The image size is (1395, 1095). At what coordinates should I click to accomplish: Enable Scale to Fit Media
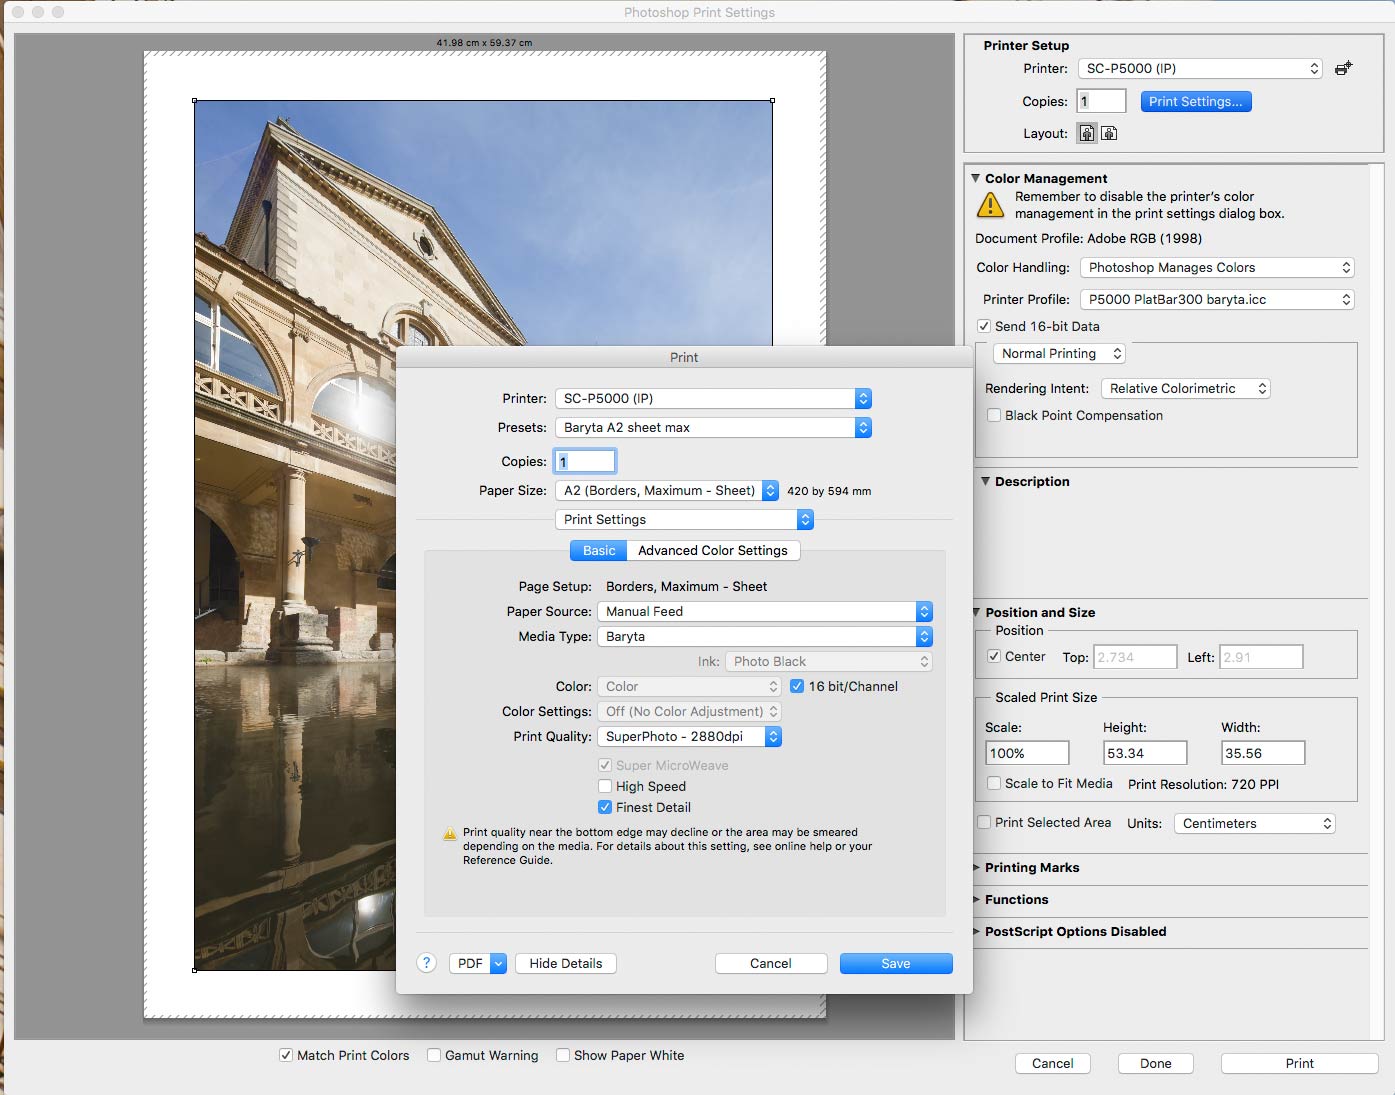tap(994, 783)
